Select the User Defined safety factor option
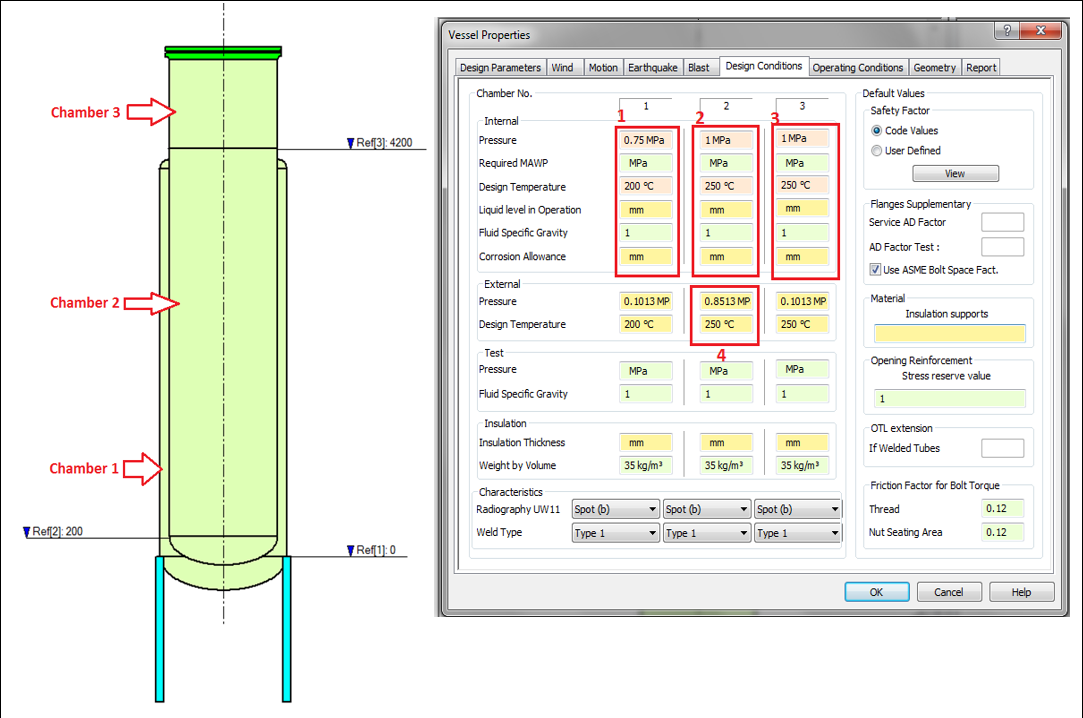 point(877,151)
